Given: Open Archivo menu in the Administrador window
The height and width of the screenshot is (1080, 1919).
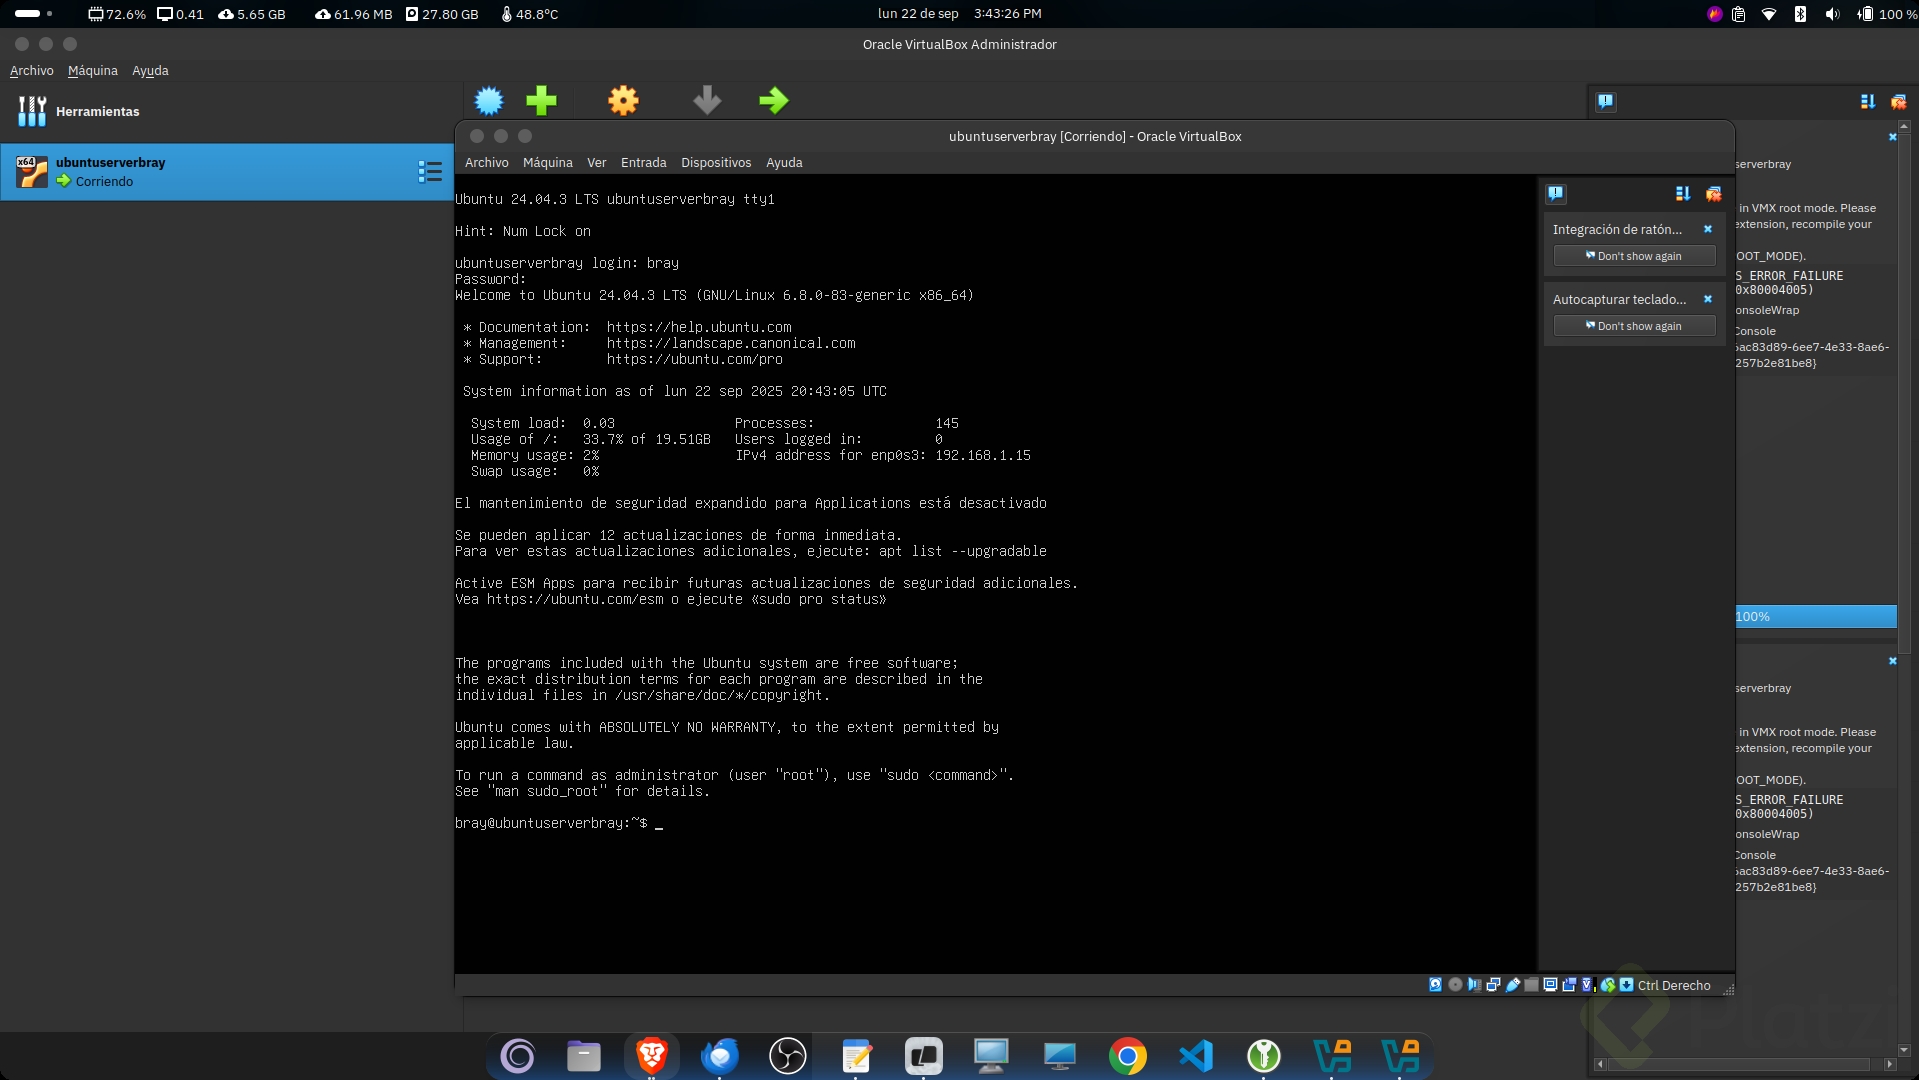Looking at the screenshot, I should [x=32, y=71].
